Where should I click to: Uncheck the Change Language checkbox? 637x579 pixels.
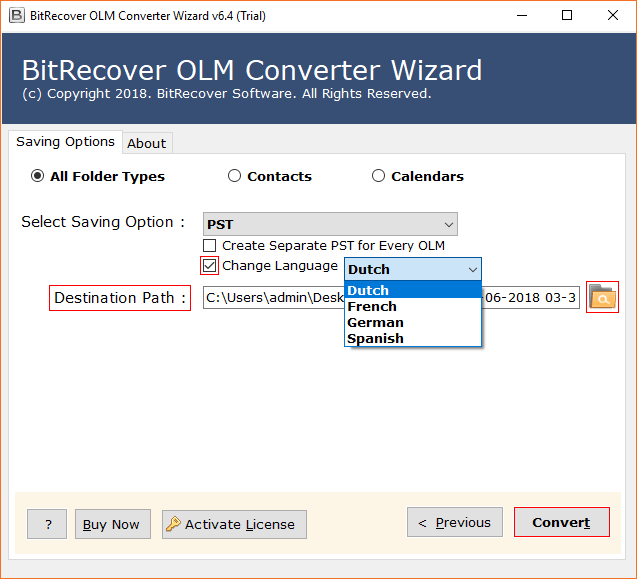tap(210, 266)
